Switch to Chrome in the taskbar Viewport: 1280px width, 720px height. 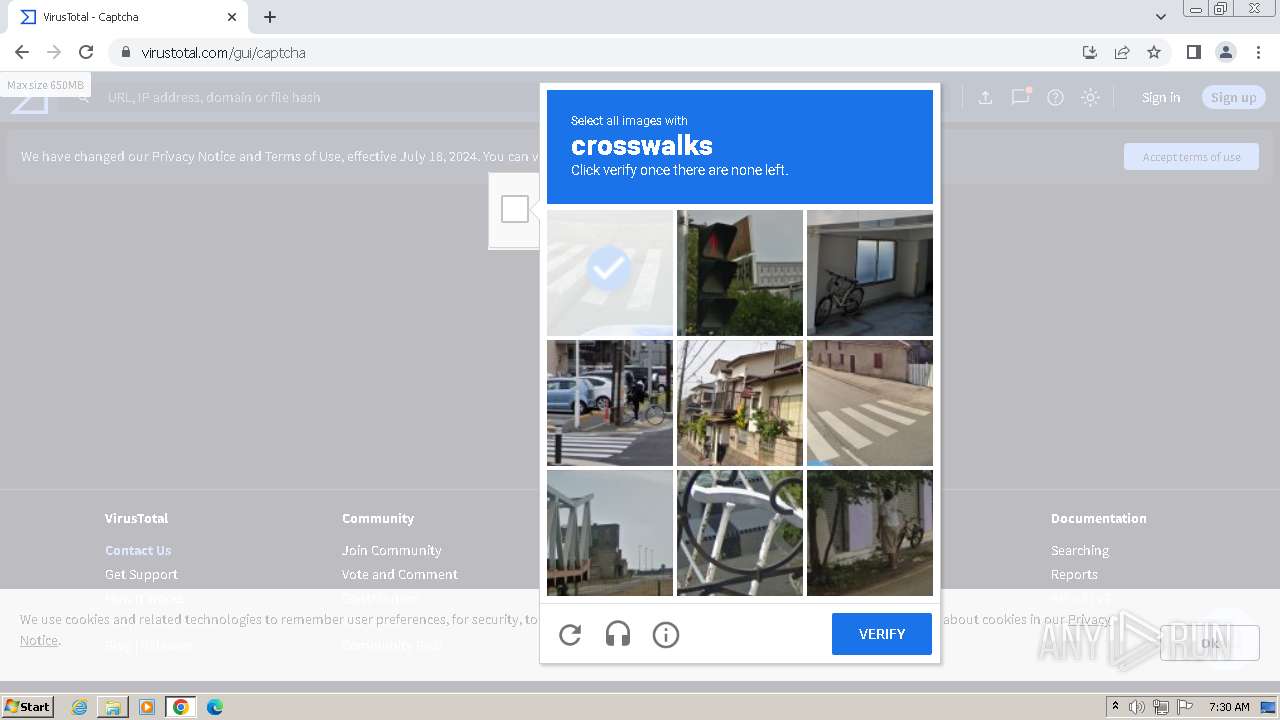[x=181, y=707]
